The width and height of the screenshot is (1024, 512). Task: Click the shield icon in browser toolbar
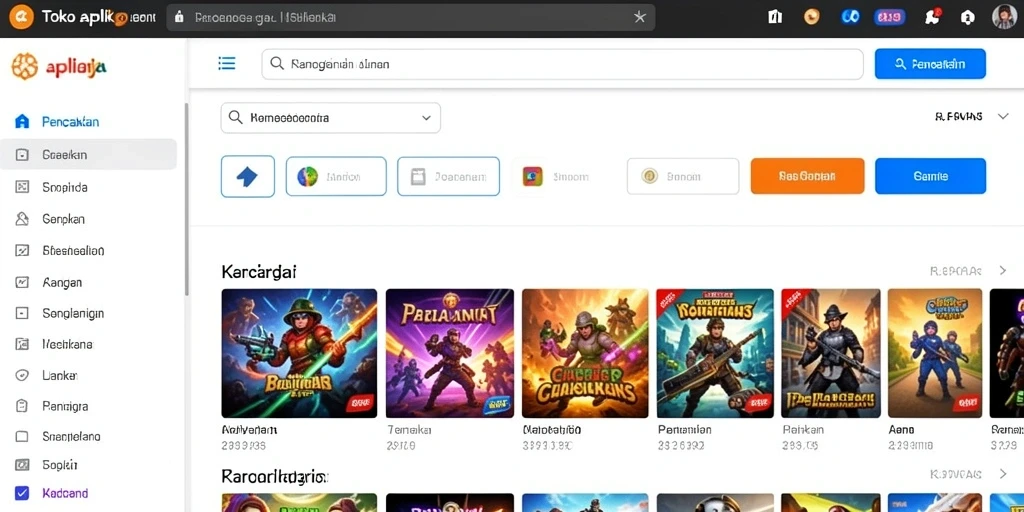click(968, 18)
